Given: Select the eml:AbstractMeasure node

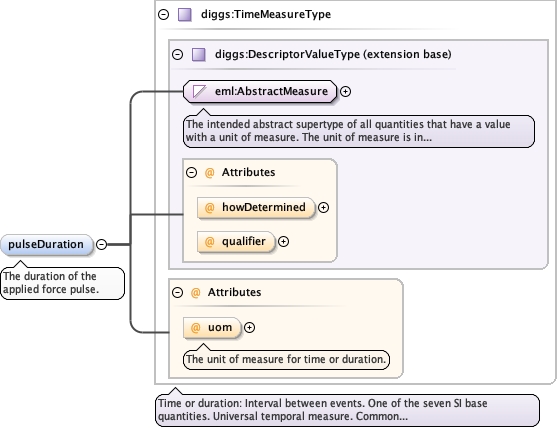Looking at the screenshot, I should pos(260,91).
